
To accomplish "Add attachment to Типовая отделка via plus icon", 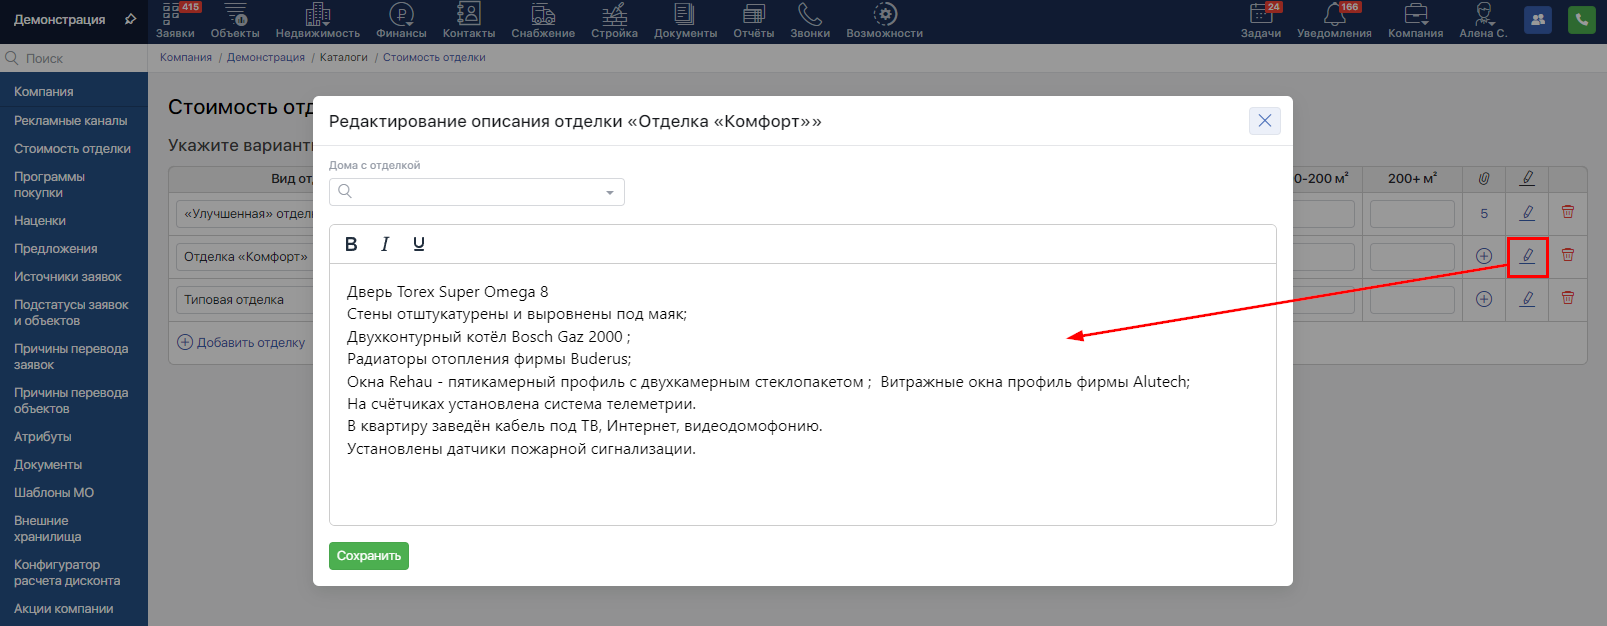I will click(1484, 299).
